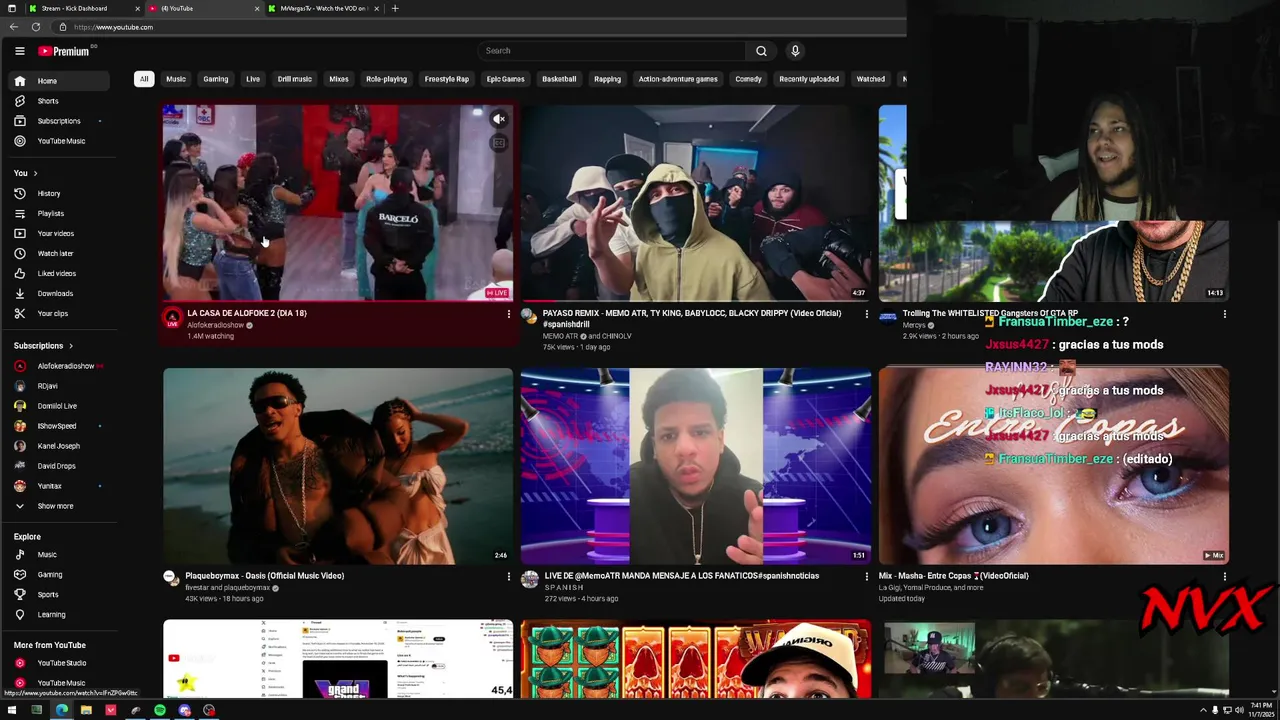The height and width of the screenshot is (720, 1280).
Task: Open the La Casa de Alofoke live thumbnail
Action: [338, 203]
